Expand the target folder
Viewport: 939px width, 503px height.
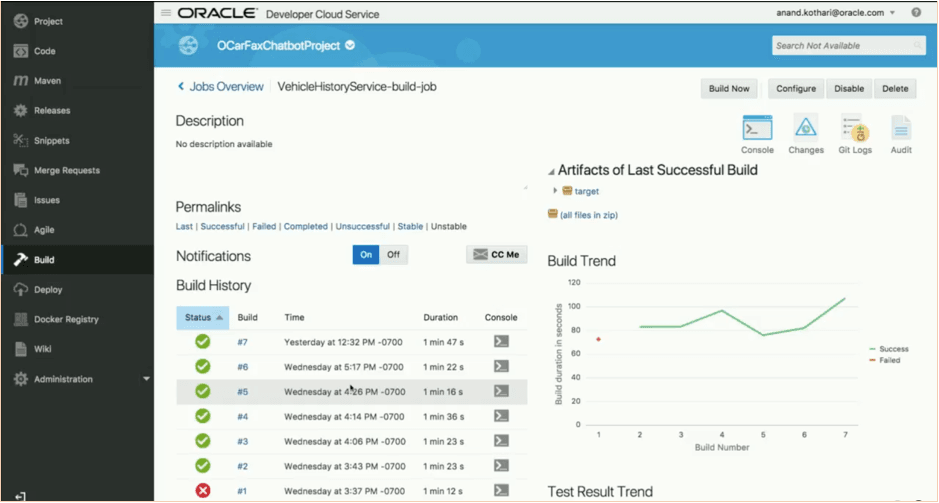point(555,191)
